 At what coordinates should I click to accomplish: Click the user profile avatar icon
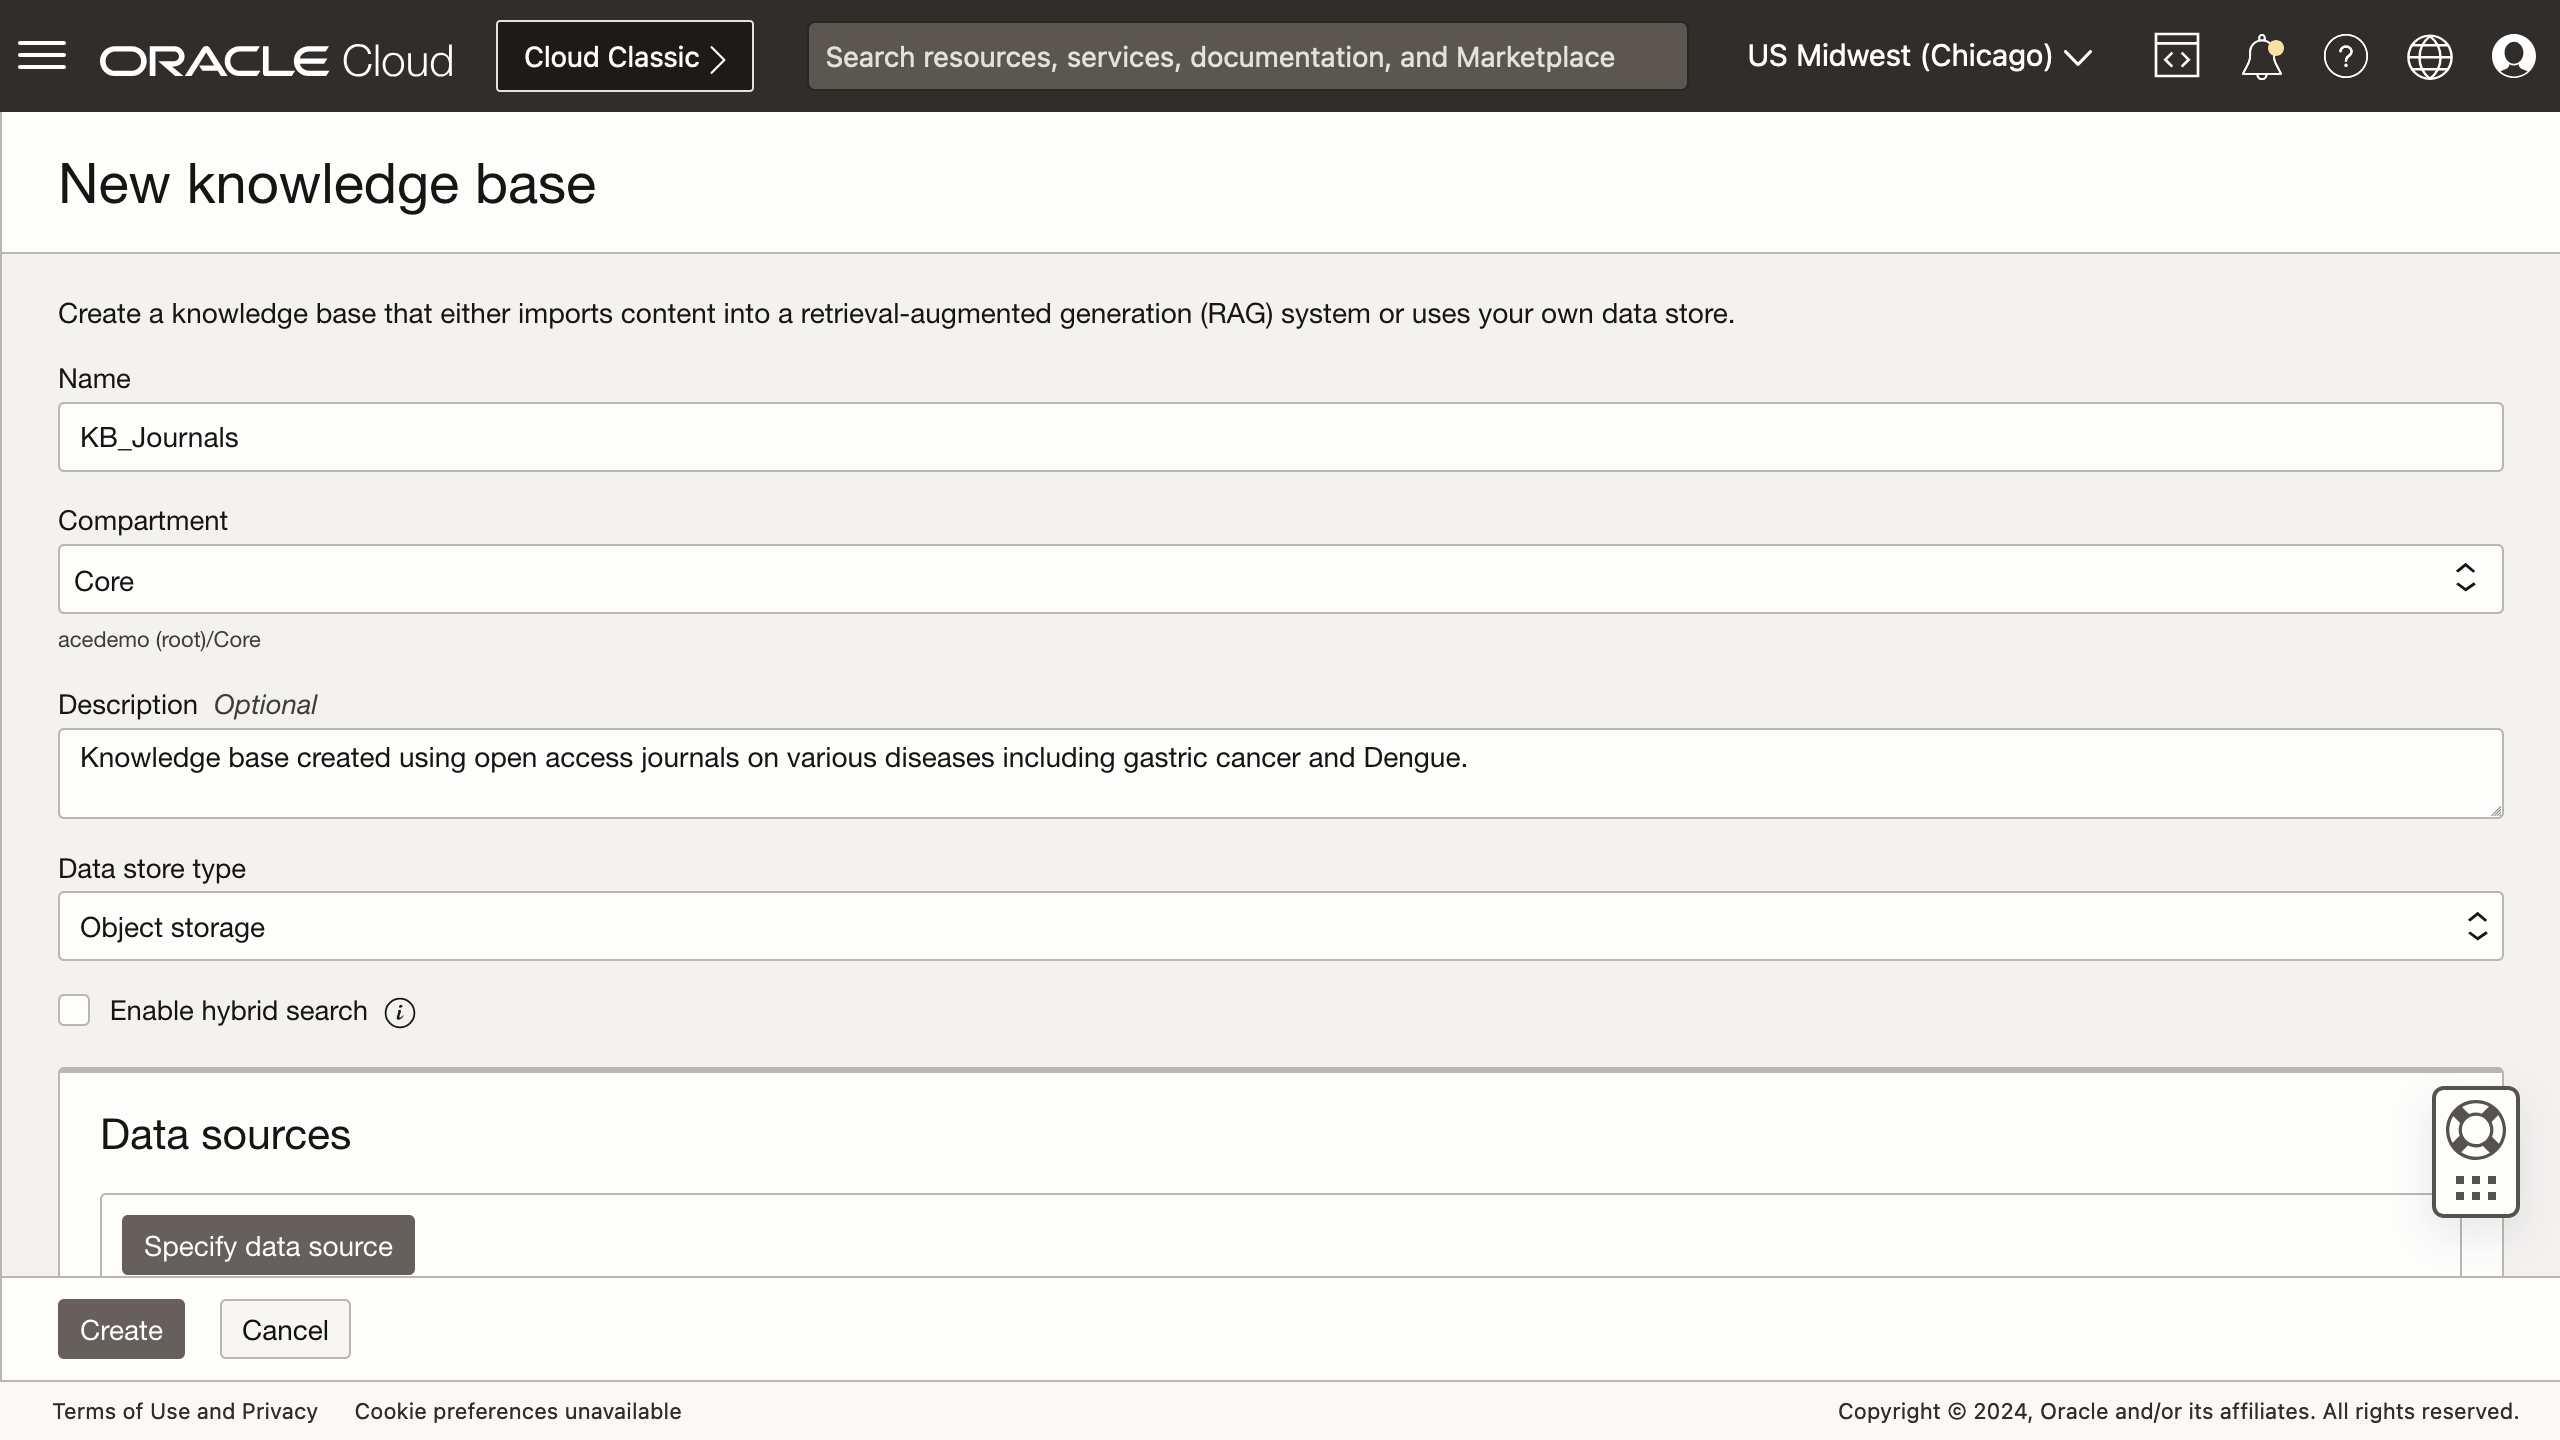[x=2511, y=56]
